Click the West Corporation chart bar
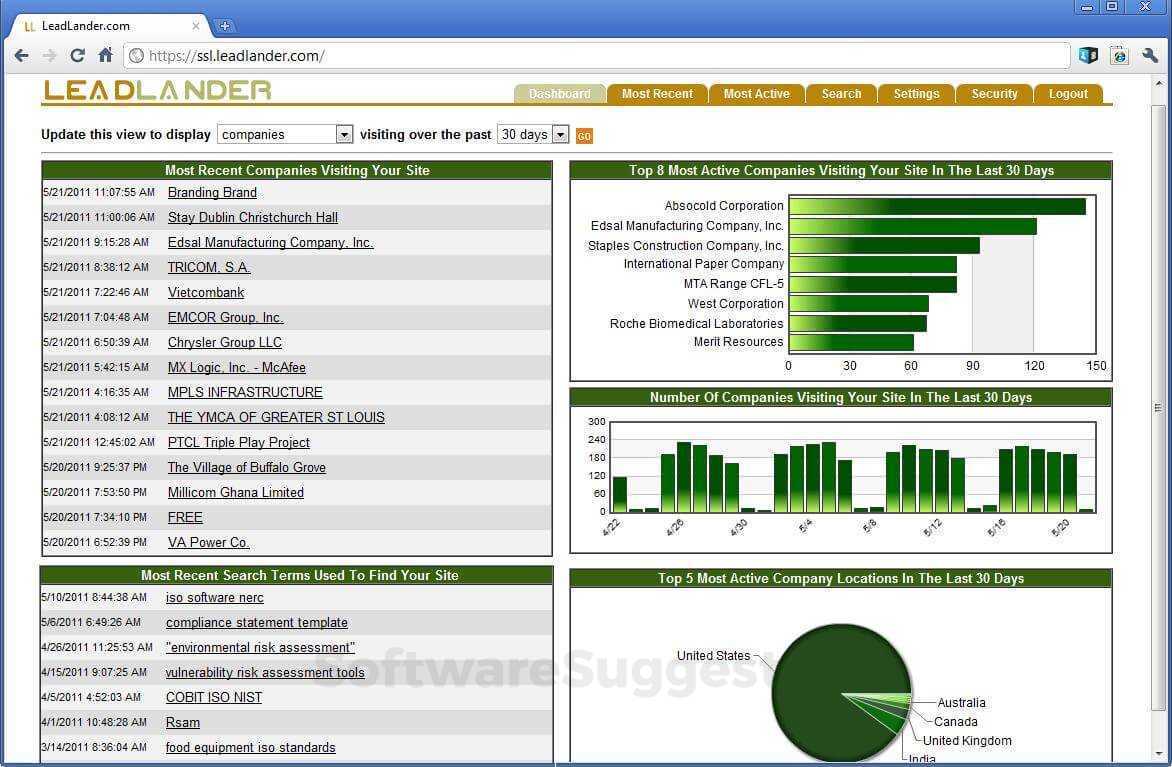This screenshot has width=1172, height=767. pos(859,304)
